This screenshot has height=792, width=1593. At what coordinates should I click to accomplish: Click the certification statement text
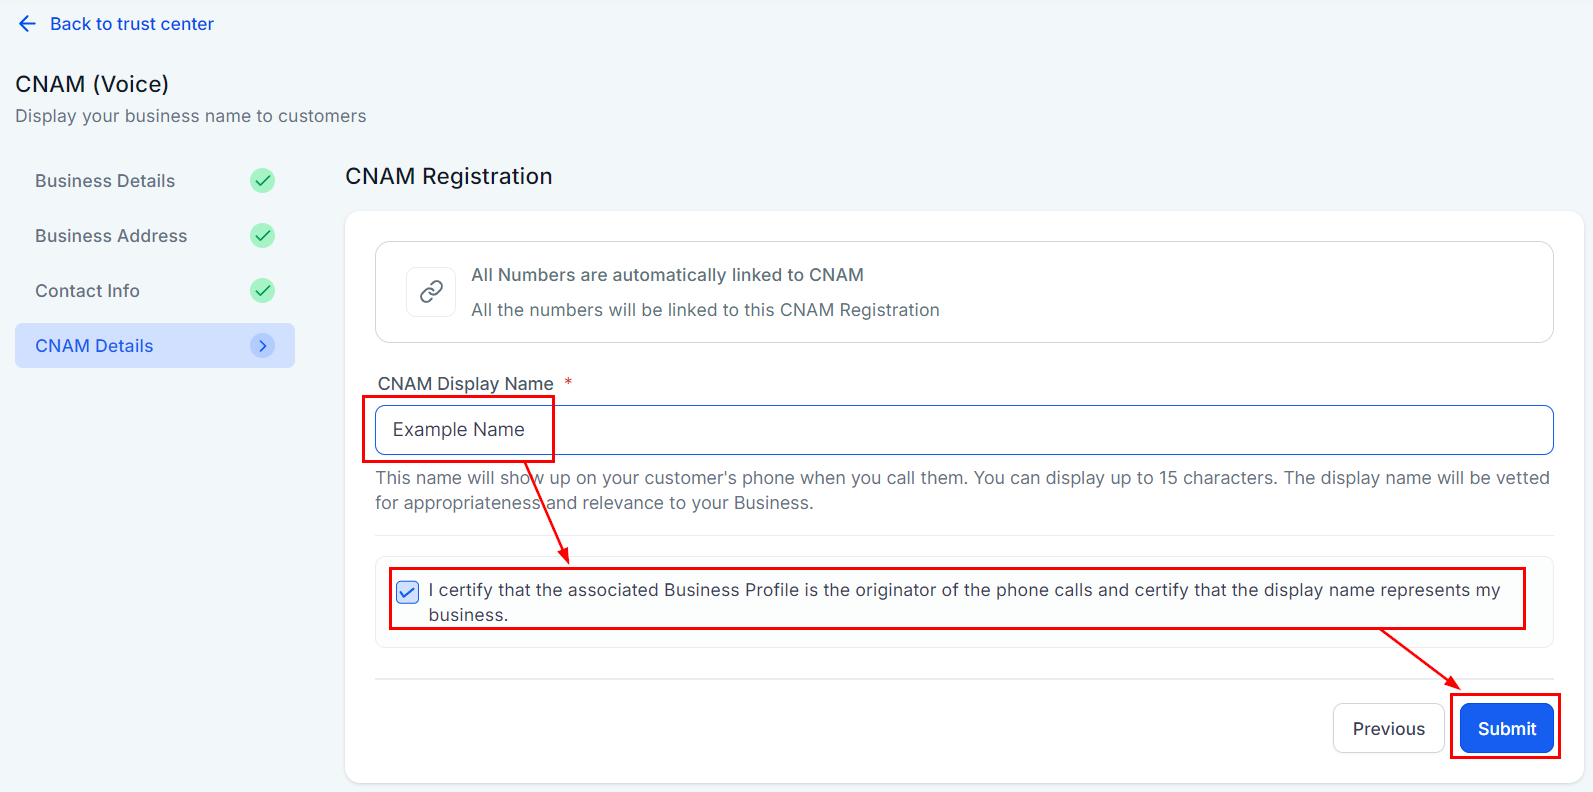tap(963, 591)
